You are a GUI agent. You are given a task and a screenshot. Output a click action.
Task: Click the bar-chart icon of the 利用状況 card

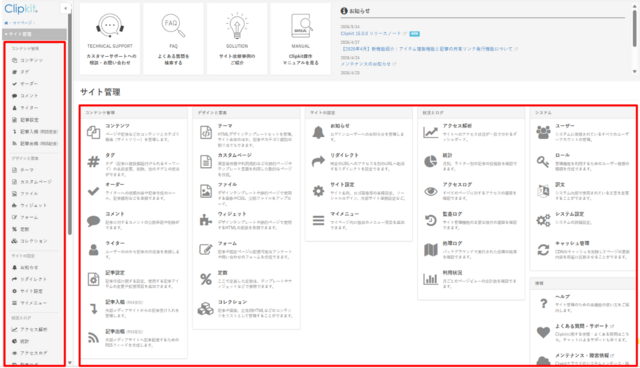(431, 279)
